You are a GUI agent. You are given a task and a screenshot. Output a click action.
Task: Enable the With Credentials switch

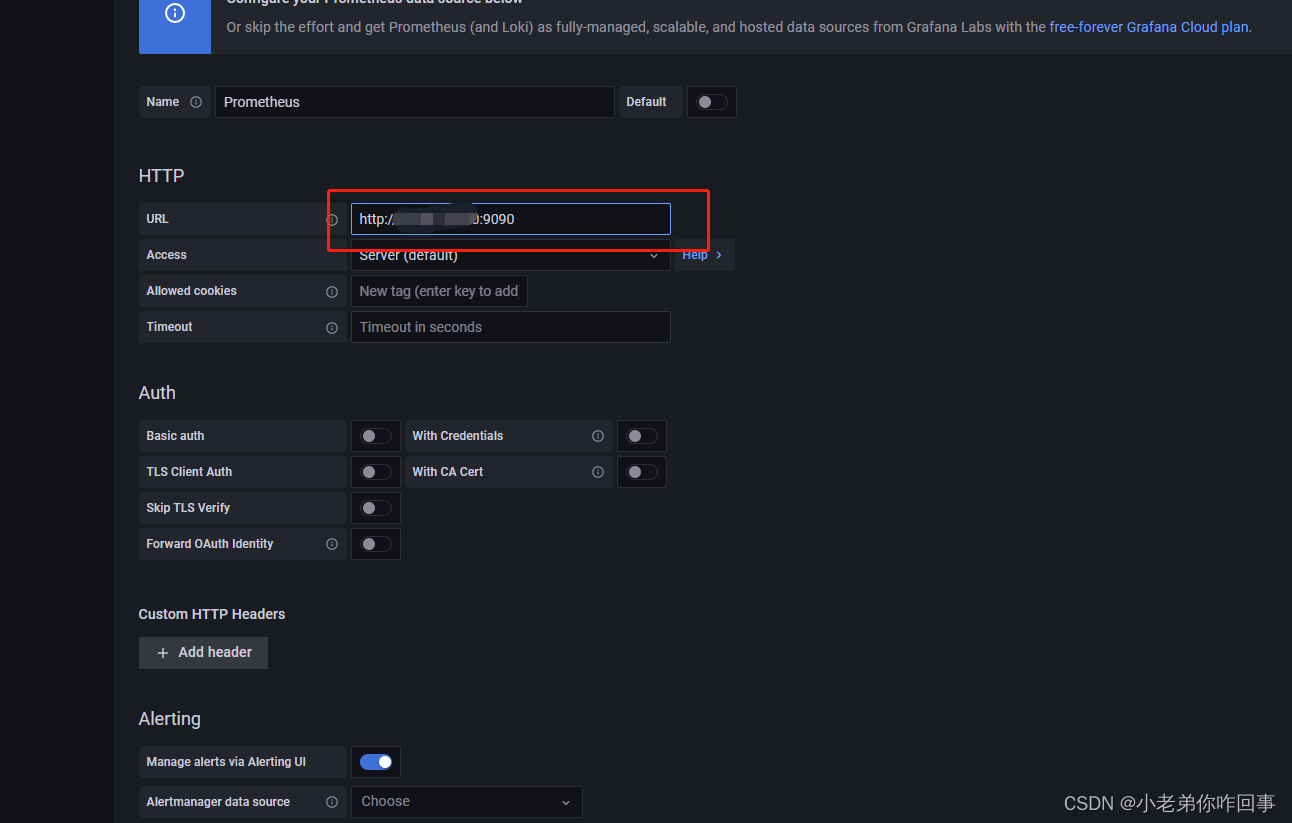click(x=642, y=436)
